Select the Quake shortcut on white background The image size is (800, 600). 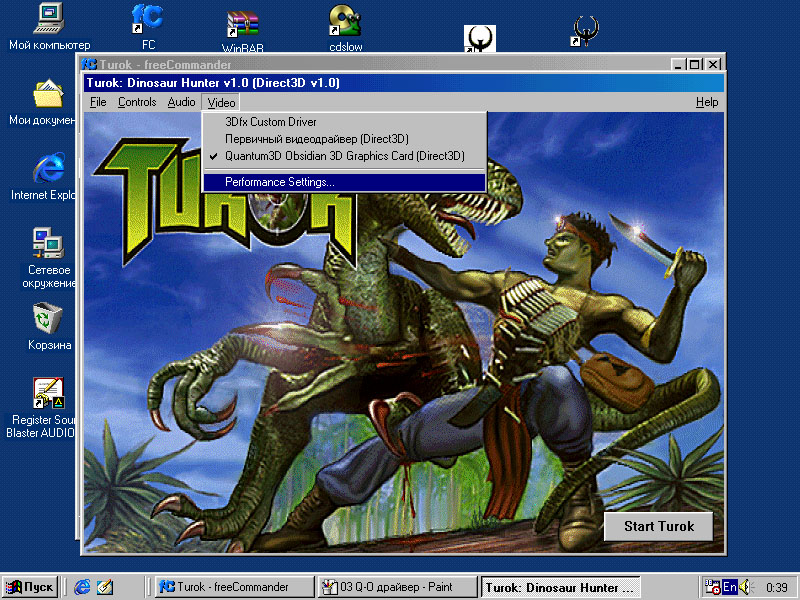[480, 39]
